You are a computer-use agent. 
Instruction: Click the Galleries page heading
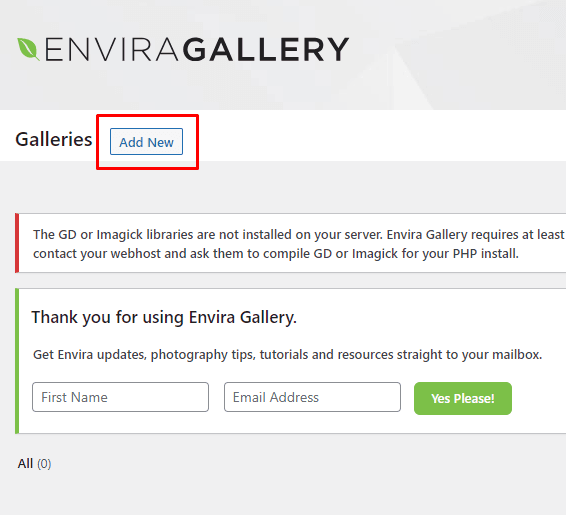(x=54, y=139)
